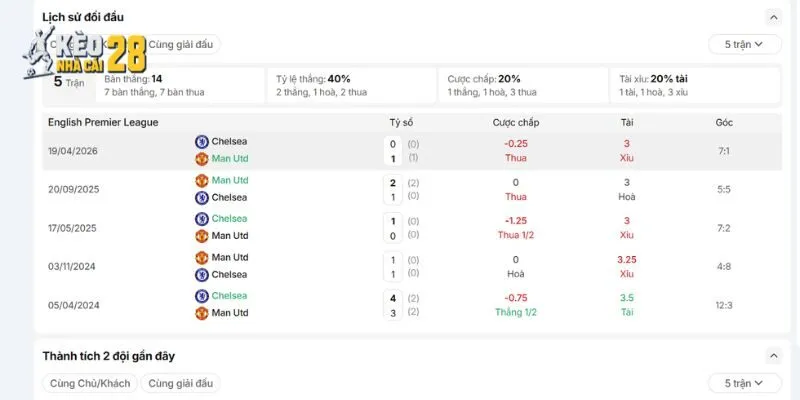Click Chelsea crest in 17/05/2025 match

202,219
